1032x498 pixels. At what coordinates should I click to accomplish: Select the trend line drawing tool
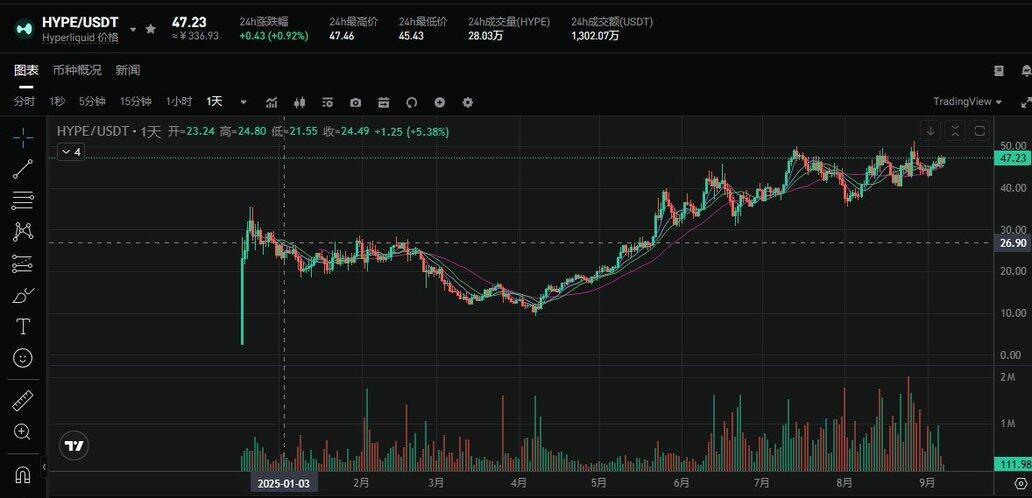pos(23,169)
